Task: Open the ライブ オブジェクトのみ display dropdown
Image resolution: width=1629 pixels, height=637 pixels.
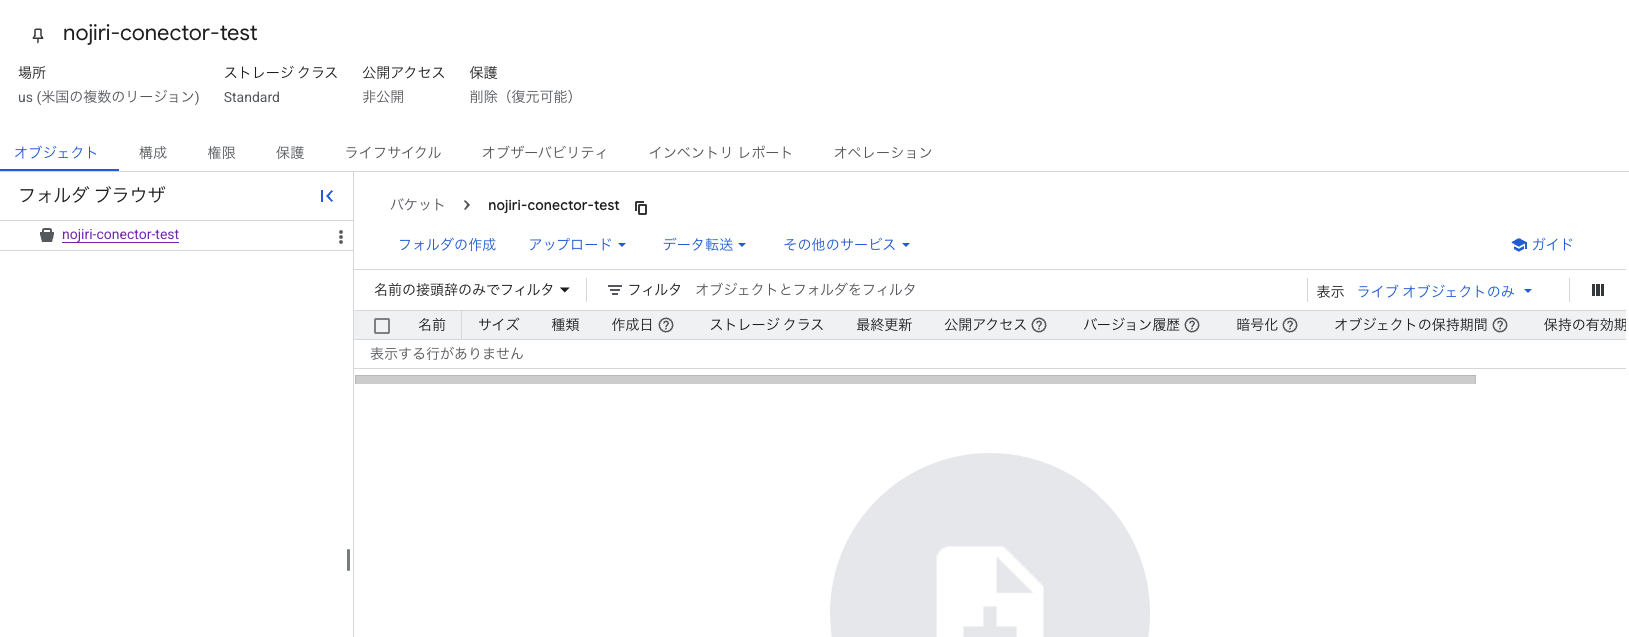Action: pos(1444,291)
